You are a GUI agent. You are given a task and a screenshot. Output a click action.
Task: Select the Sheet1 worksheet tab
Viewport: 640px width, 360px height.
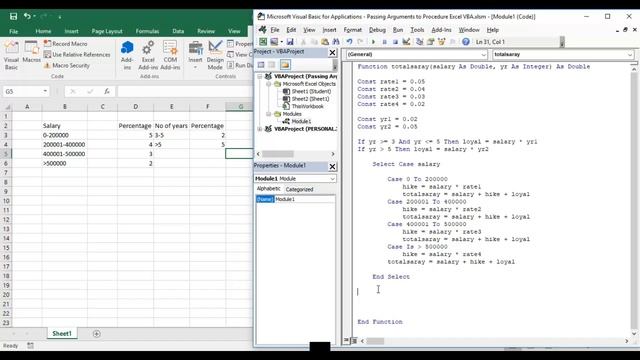tap(62, 333)
